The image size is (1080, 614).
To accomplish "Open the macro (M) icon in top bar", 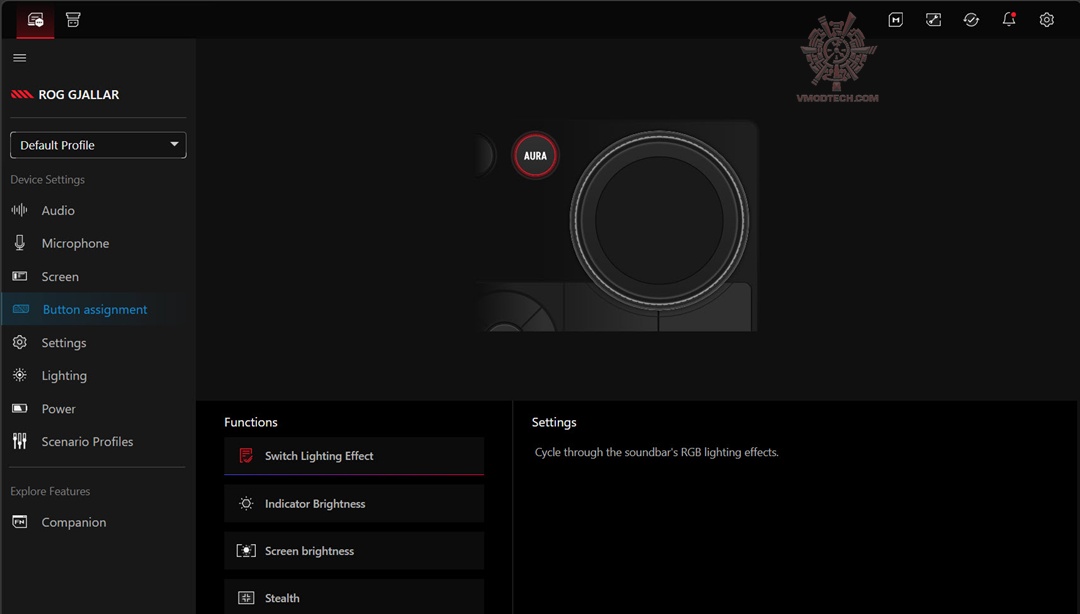I will coord(895,20).
